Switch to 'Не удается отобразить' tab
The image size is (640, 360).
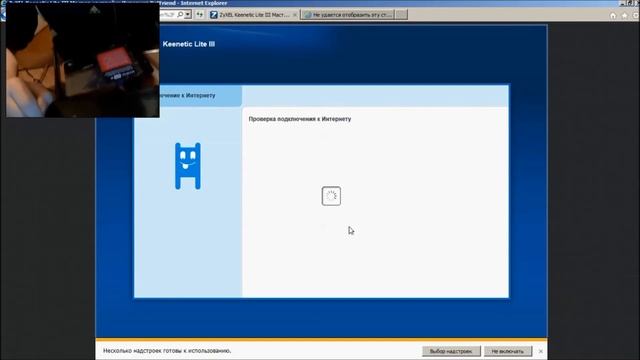(x=348, y=15)
